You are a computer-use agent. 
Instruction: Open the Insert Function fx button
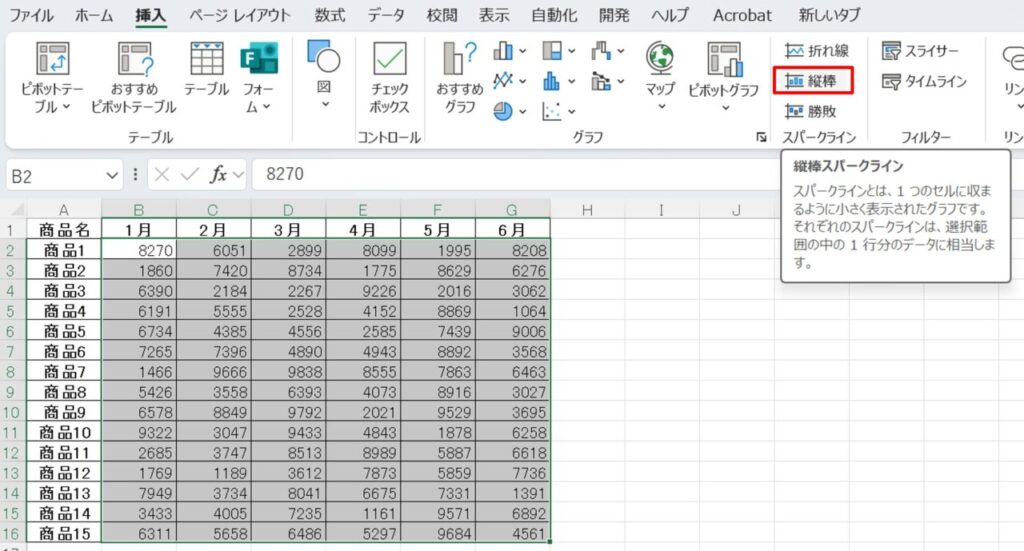[x=218, y=174]
